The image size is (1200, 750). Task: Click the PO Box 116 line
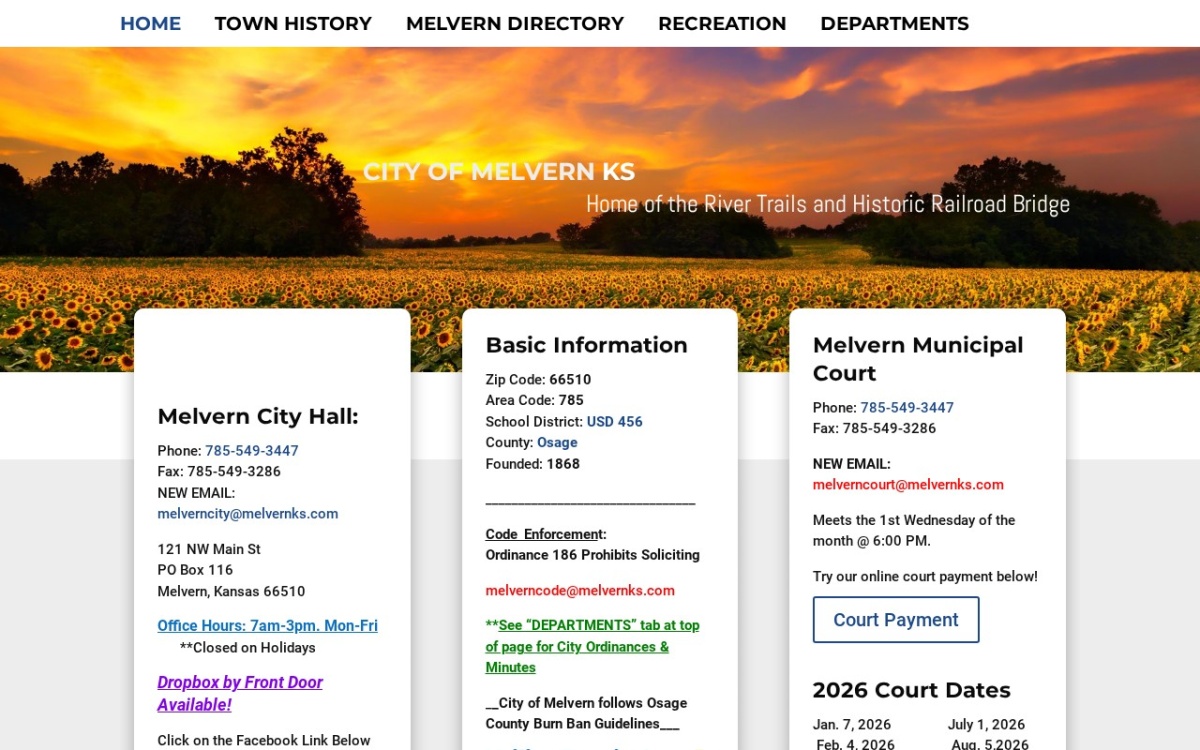195,570
